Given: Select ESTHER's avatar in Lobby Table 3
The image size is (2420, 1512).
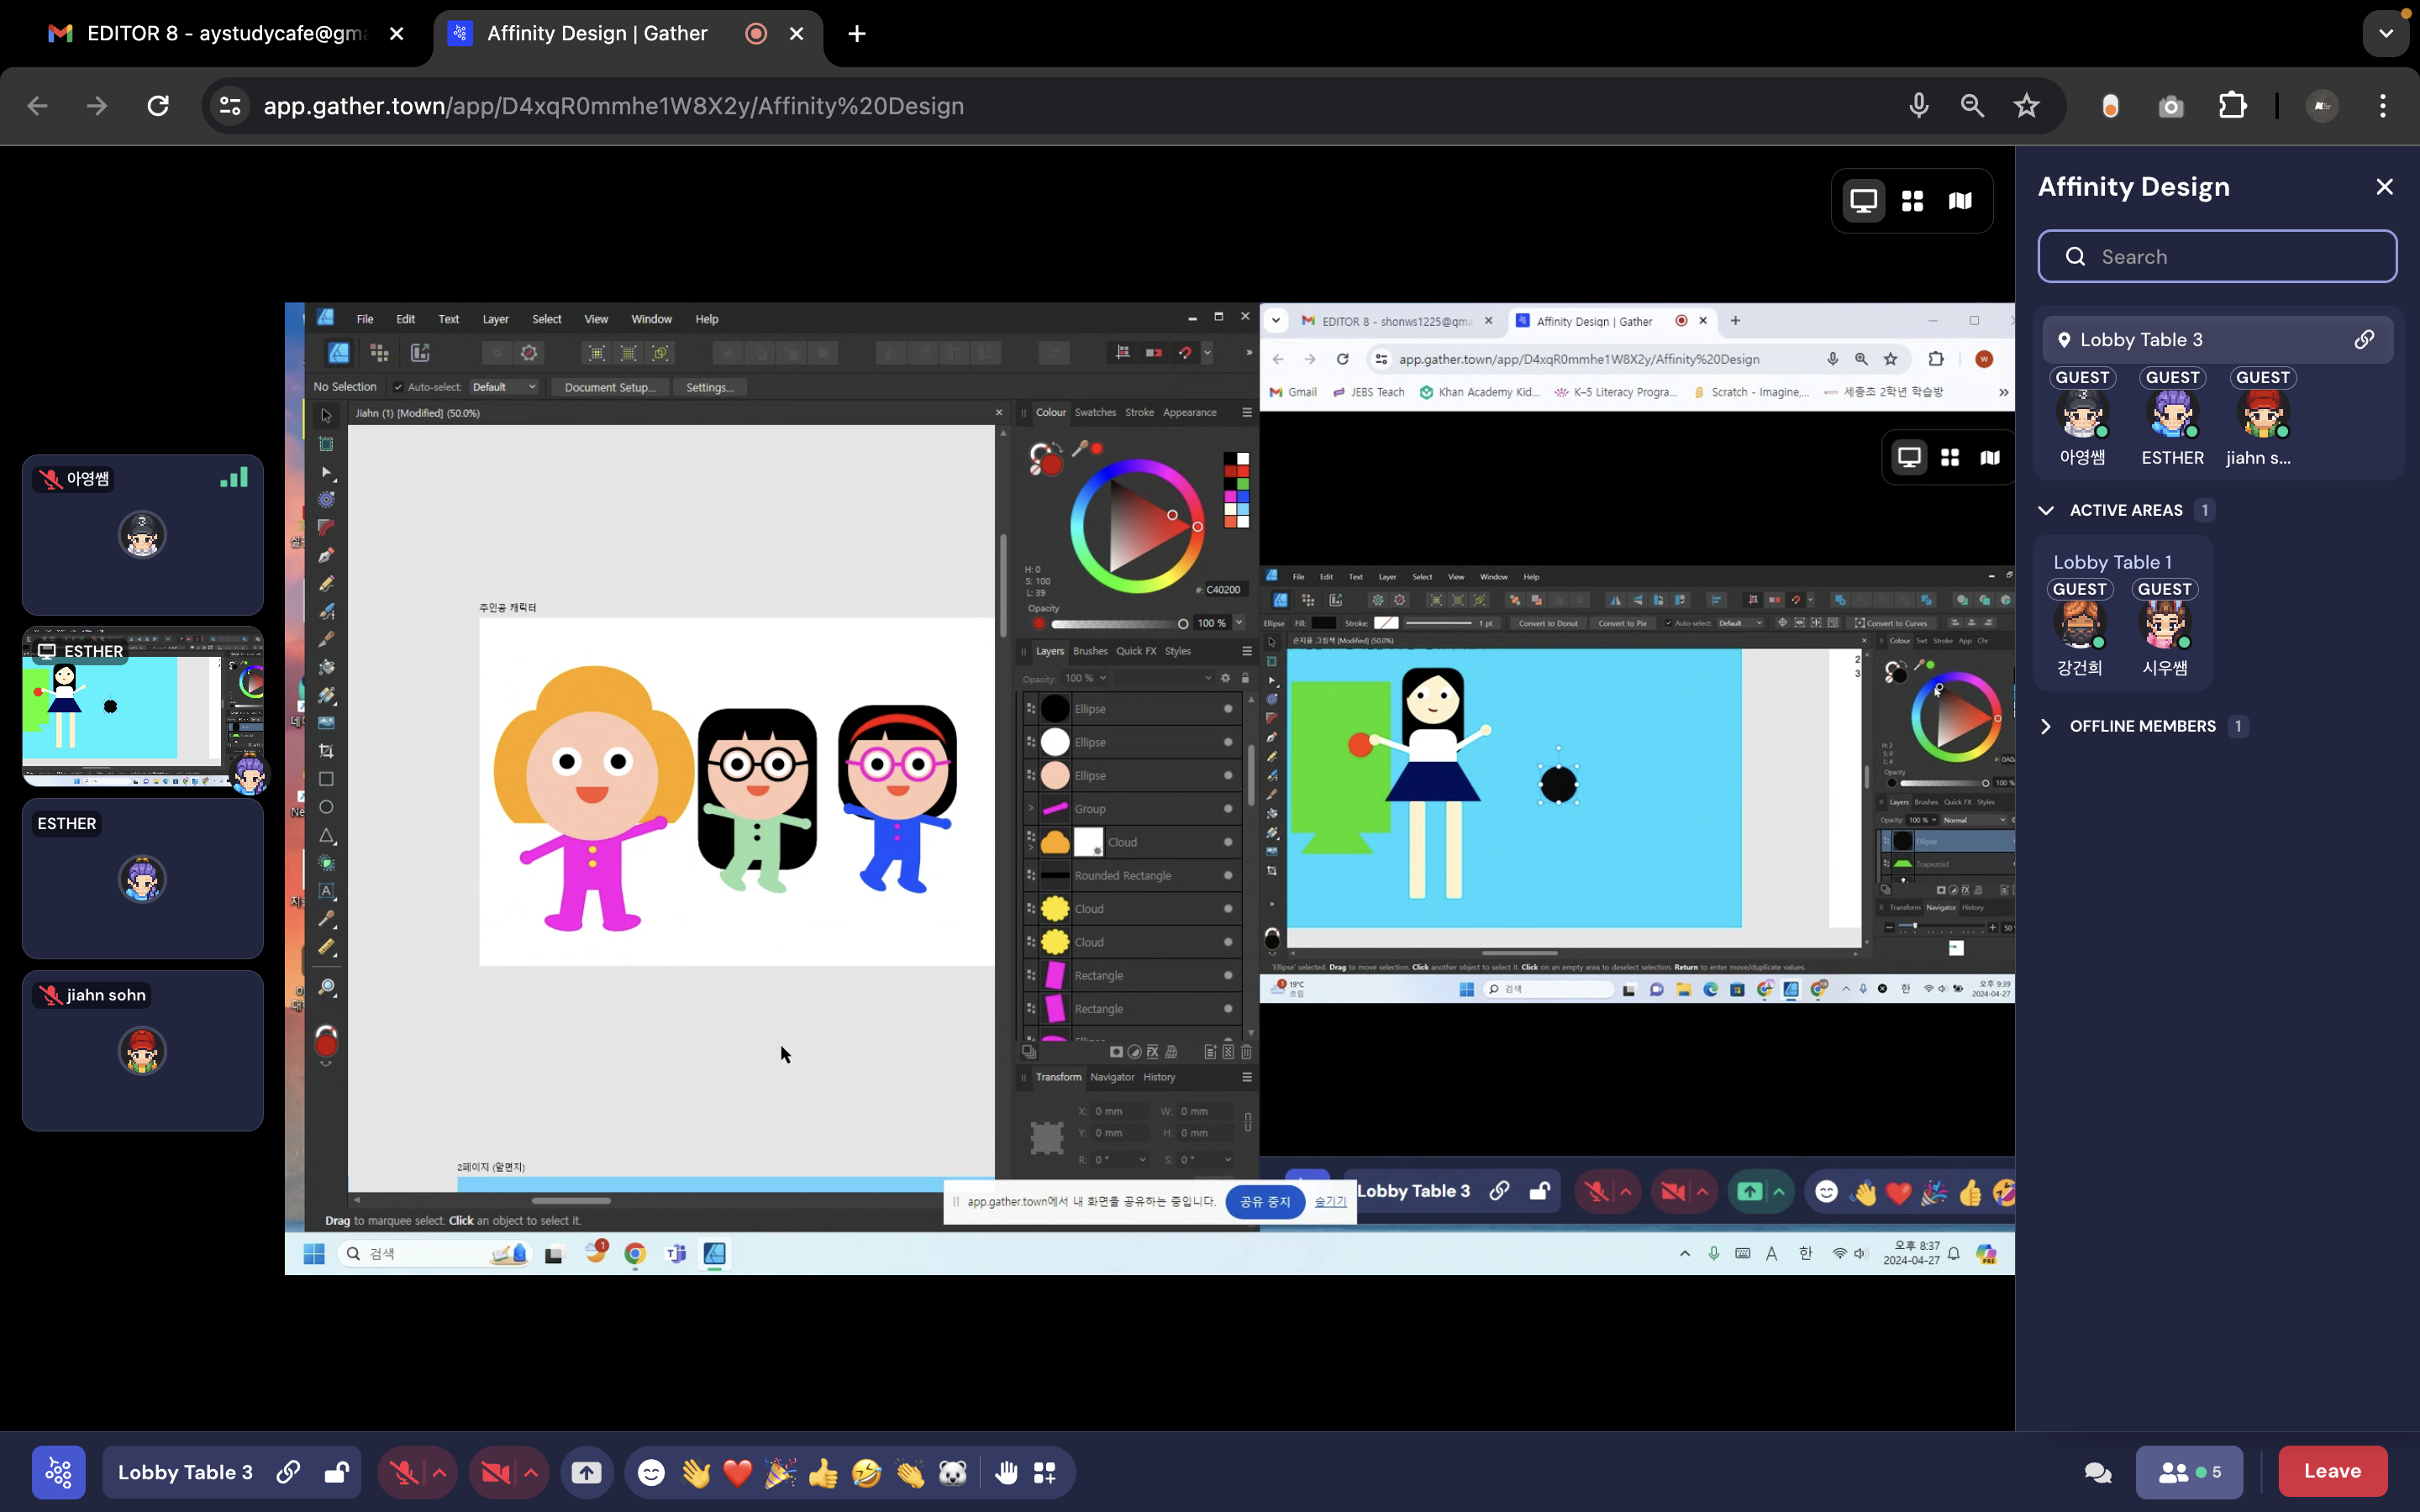Looking at the screenshot, I should 2172,414.
